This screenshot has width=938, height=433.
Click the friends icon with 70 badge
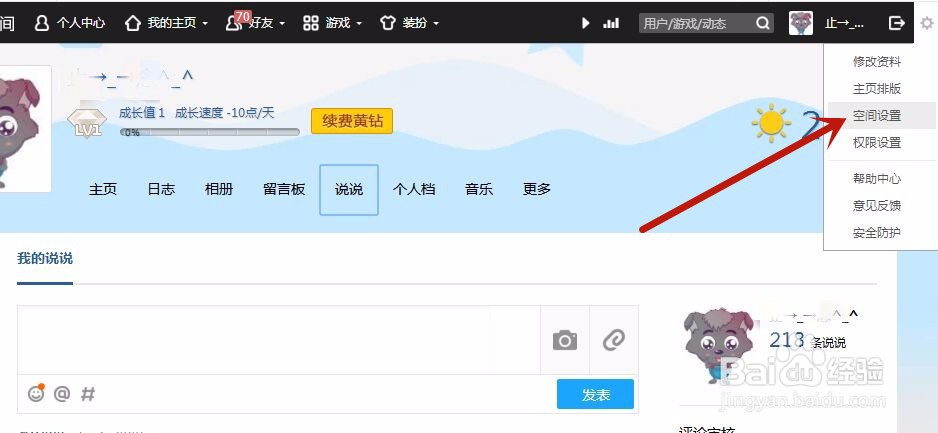click(x=234, y=23)
